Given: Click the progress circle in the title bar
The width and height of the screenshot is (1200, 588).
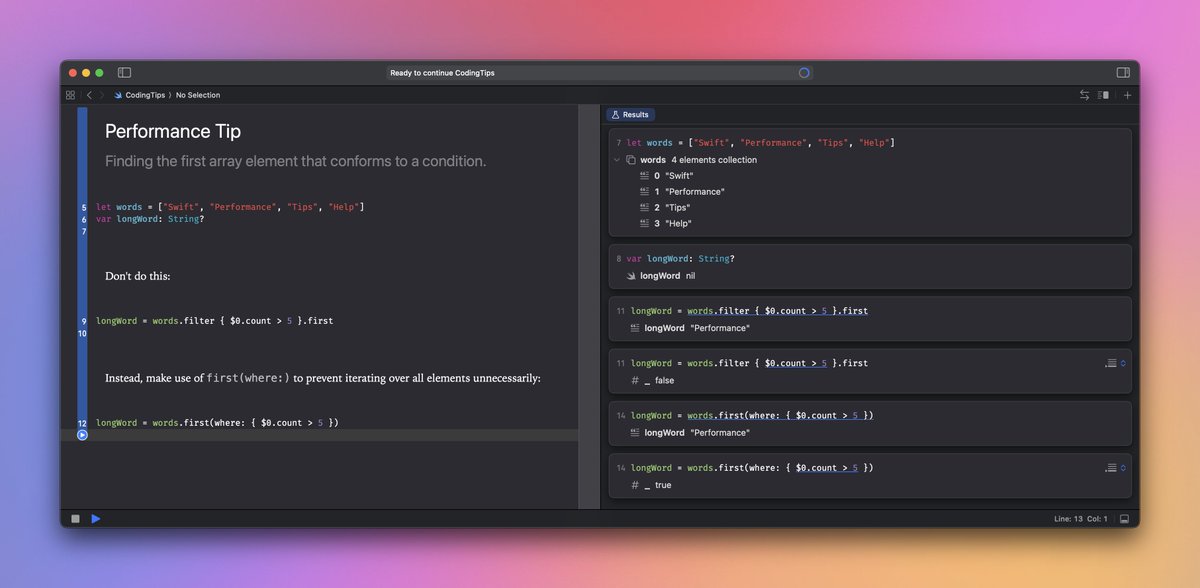Looking at the screenshot, I should click(x=803, y=72).
